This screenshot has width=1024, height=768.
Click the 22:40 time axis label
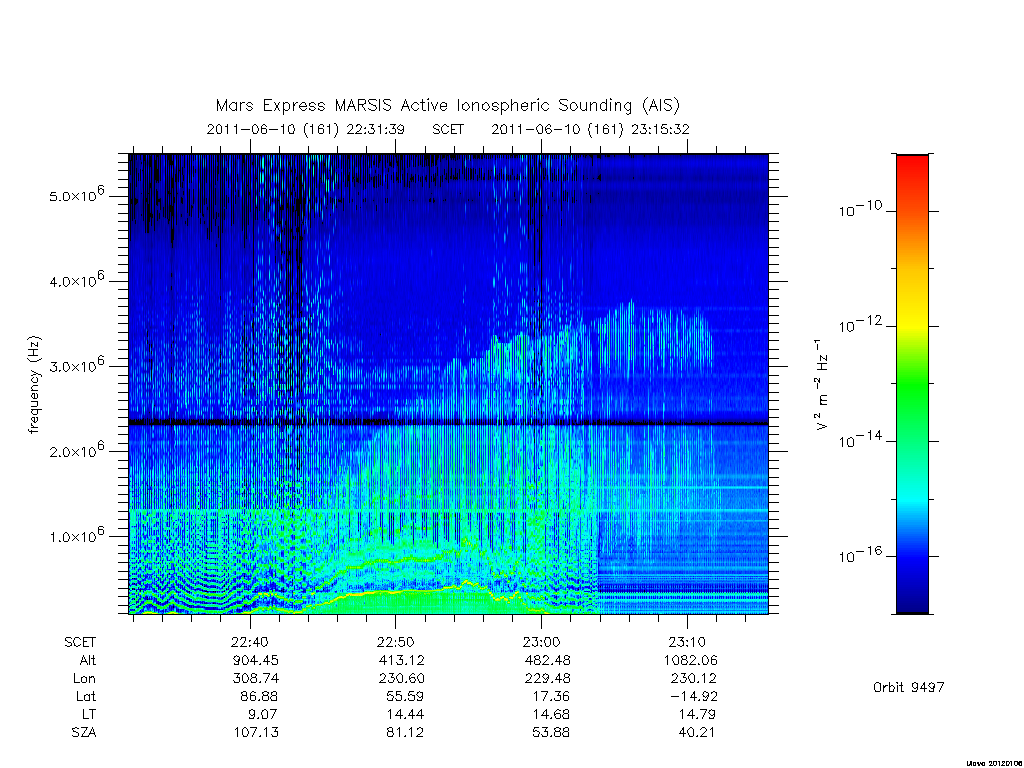coord(249,642)
